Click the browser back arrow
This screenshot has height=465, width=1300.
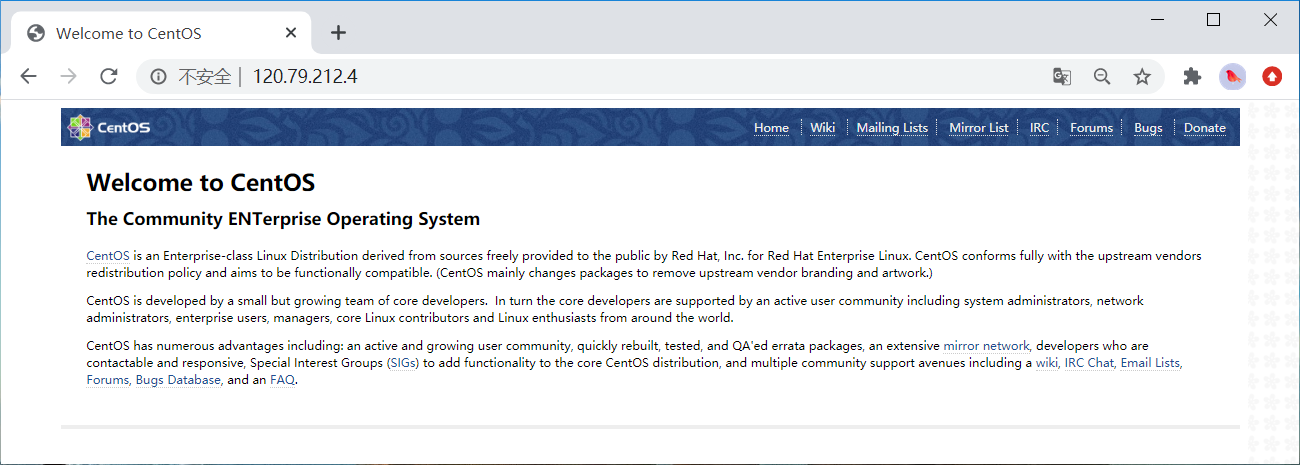pos(29,76)
